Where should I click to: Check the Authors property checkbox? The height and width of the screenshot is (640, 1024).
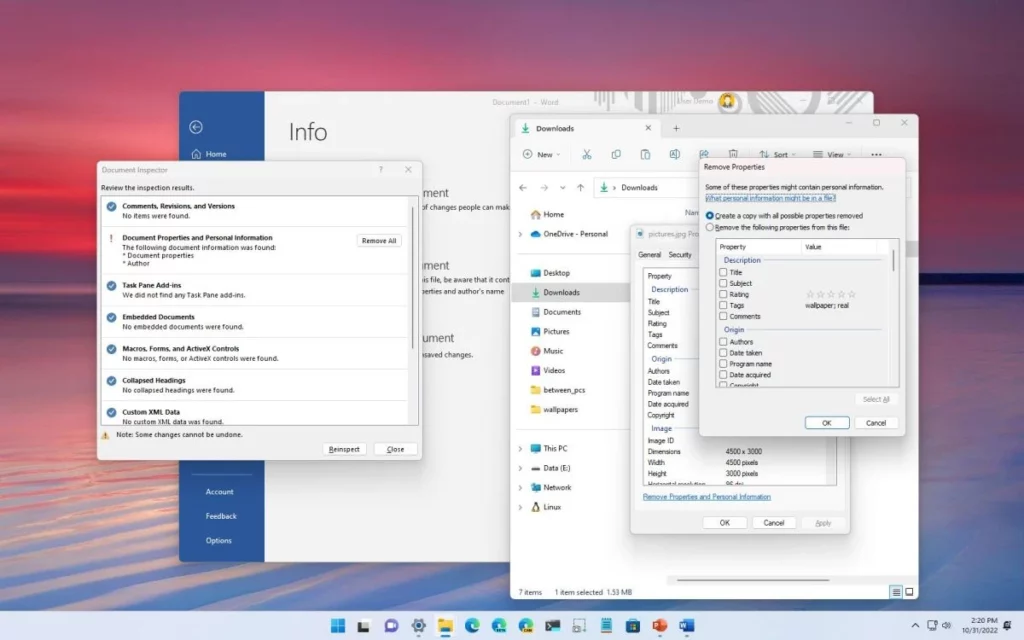(723, 342)
